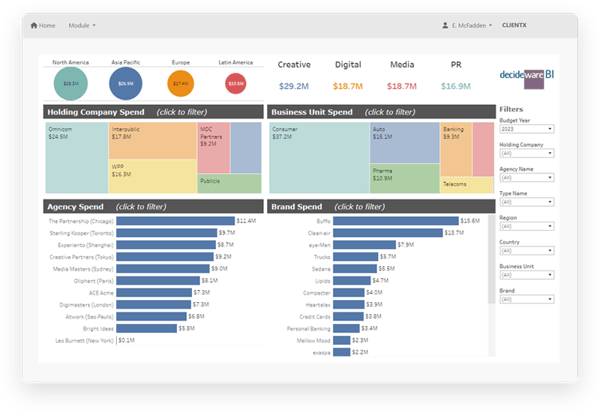Click the Lipido brand bar
Viewport: 600px width, 413px height.
click(352, 281)
